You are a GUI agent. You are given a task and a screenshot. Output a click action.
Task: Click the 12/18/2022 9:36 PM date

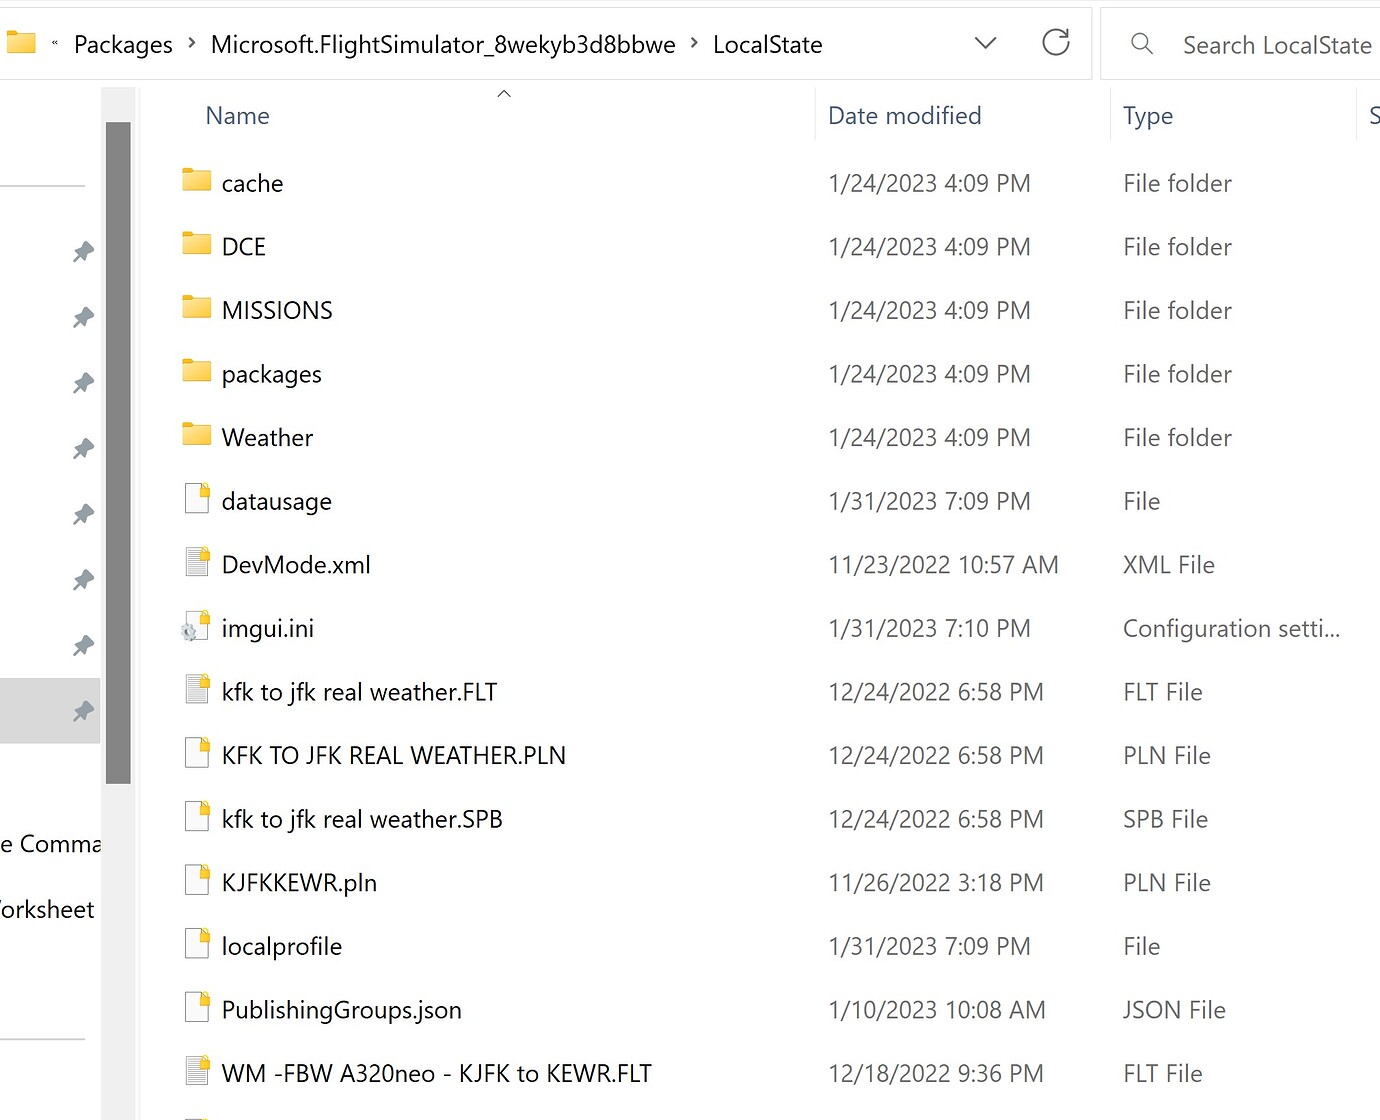point(936,1074)
